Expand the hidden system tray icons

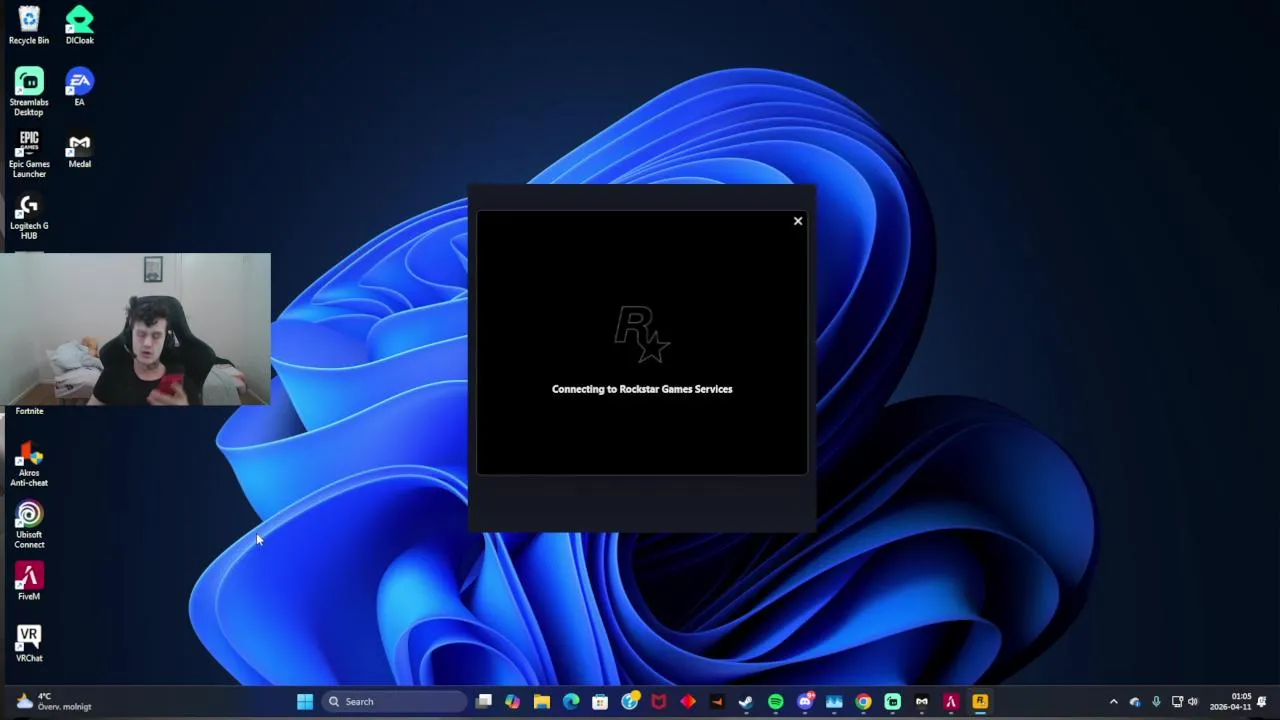pos(1114,702)
